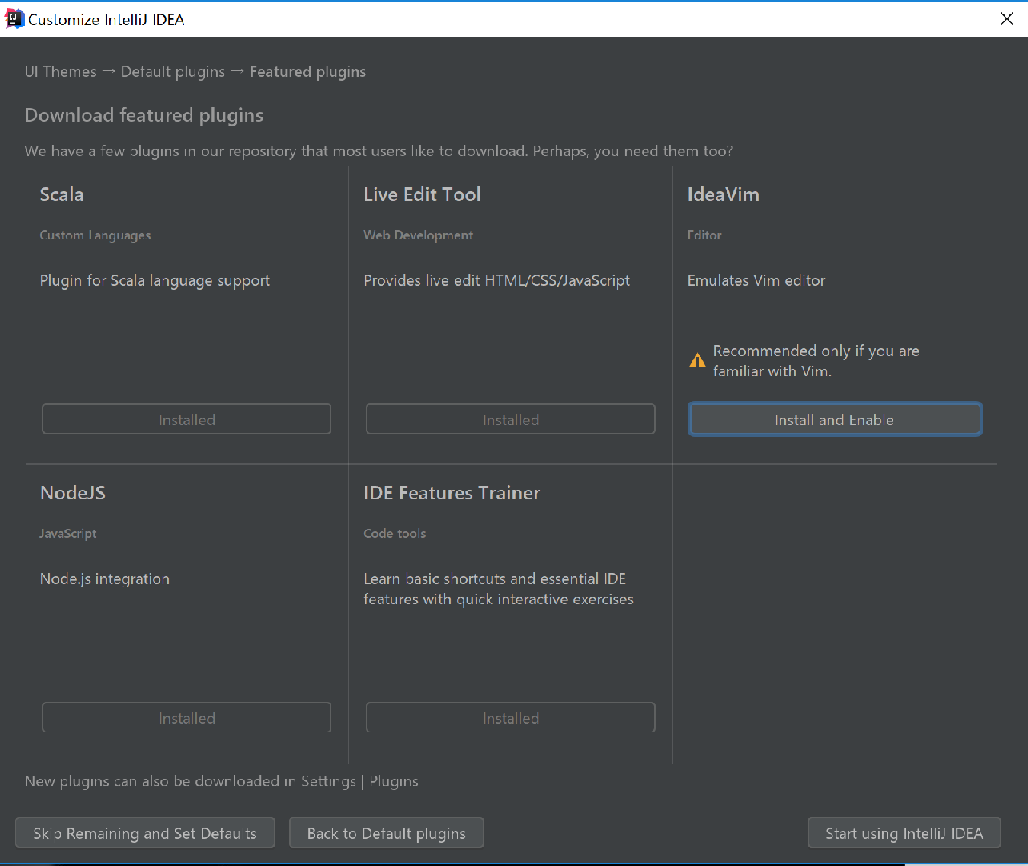Screen dimensions: 1028x866
Task: Click the Live Edit Tool card title
Action: click(422, 194)
